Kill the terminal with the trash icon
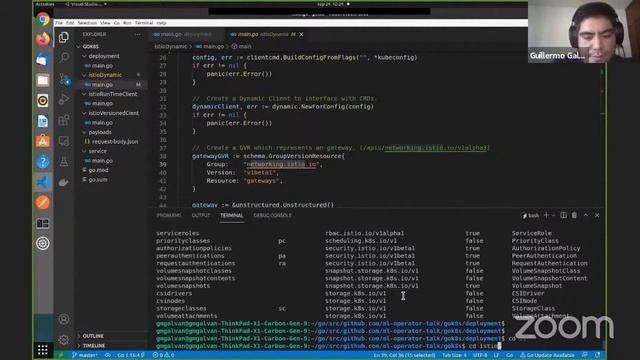 (x=574, y=215)
